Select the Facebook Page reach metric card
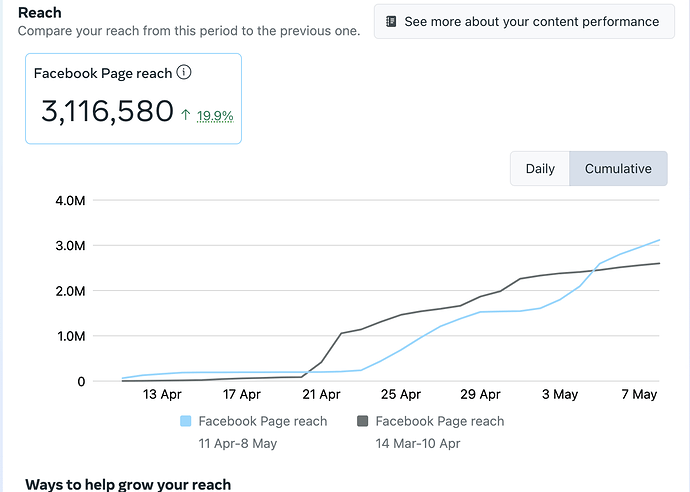This screenshot has width=690, height=492. pos(133,98)
